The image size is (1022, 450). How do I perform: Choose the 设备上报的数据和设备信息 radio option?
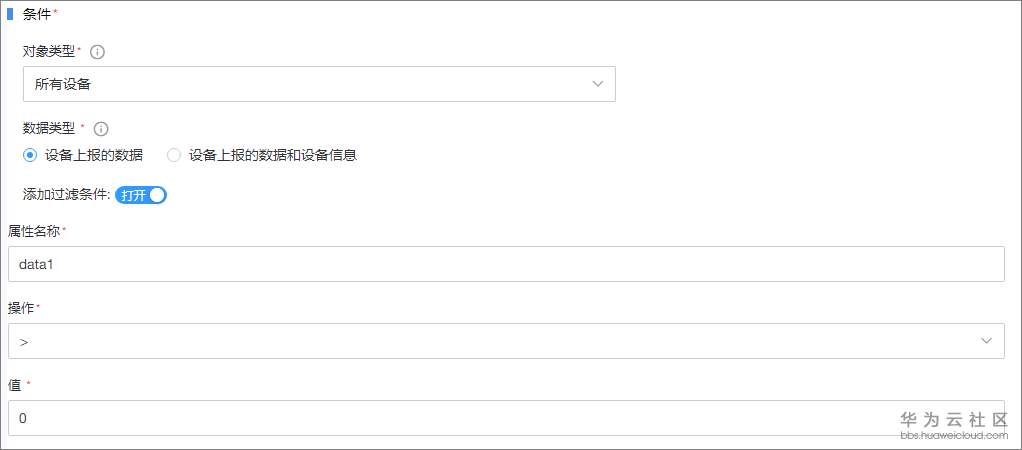tap(174, 155)
